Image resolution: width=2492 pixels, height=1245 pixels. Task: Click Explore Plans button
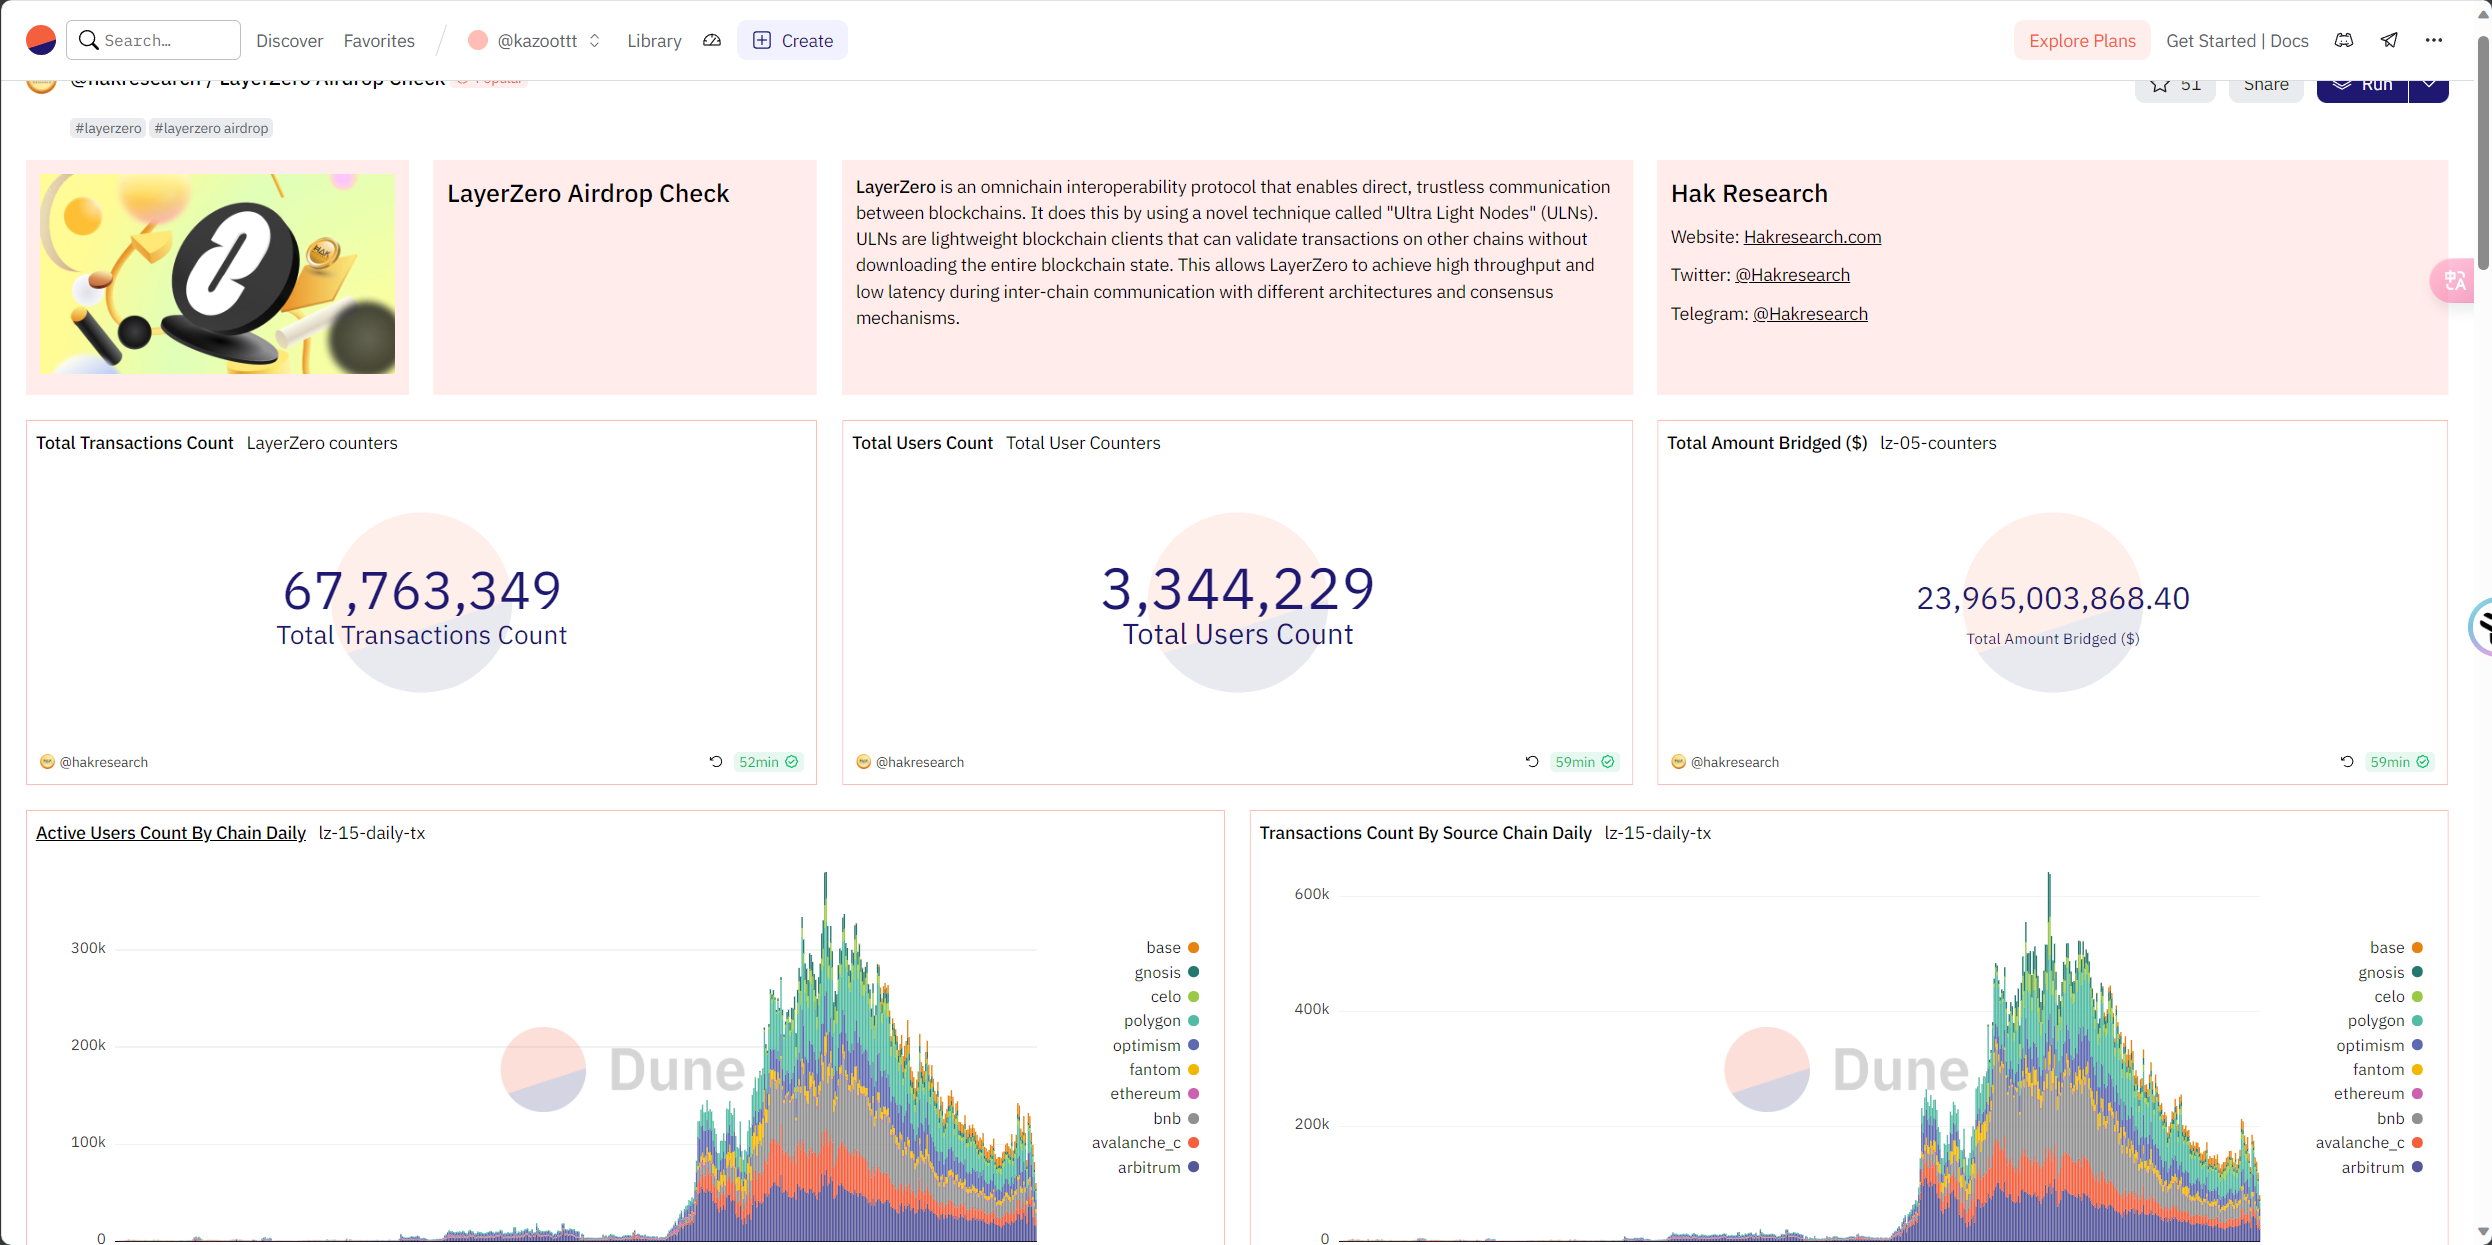click(2082, 41)
